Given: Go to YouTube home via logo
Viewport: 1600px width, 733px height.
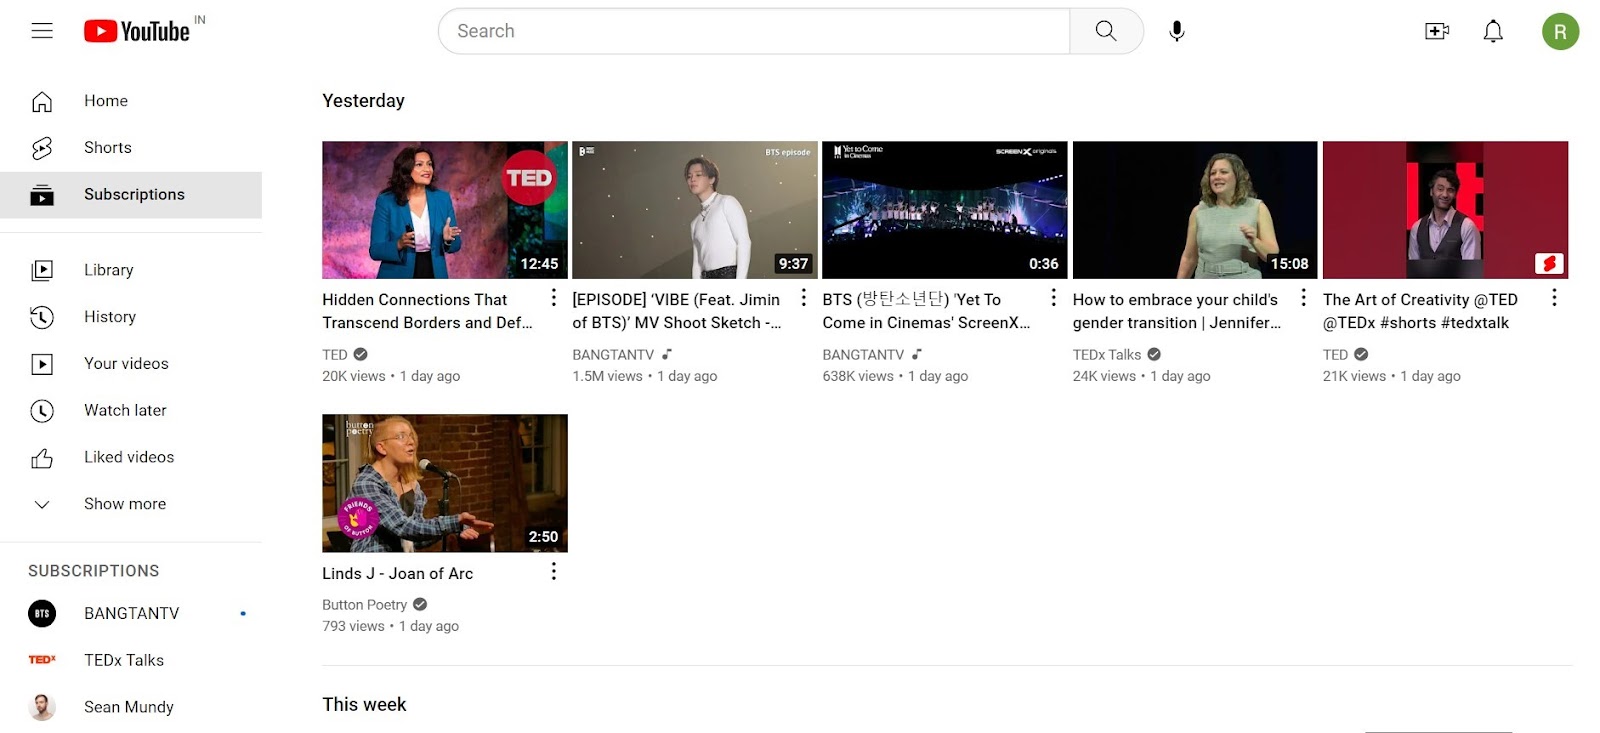Looking at the screenshot, I should 137,32.
